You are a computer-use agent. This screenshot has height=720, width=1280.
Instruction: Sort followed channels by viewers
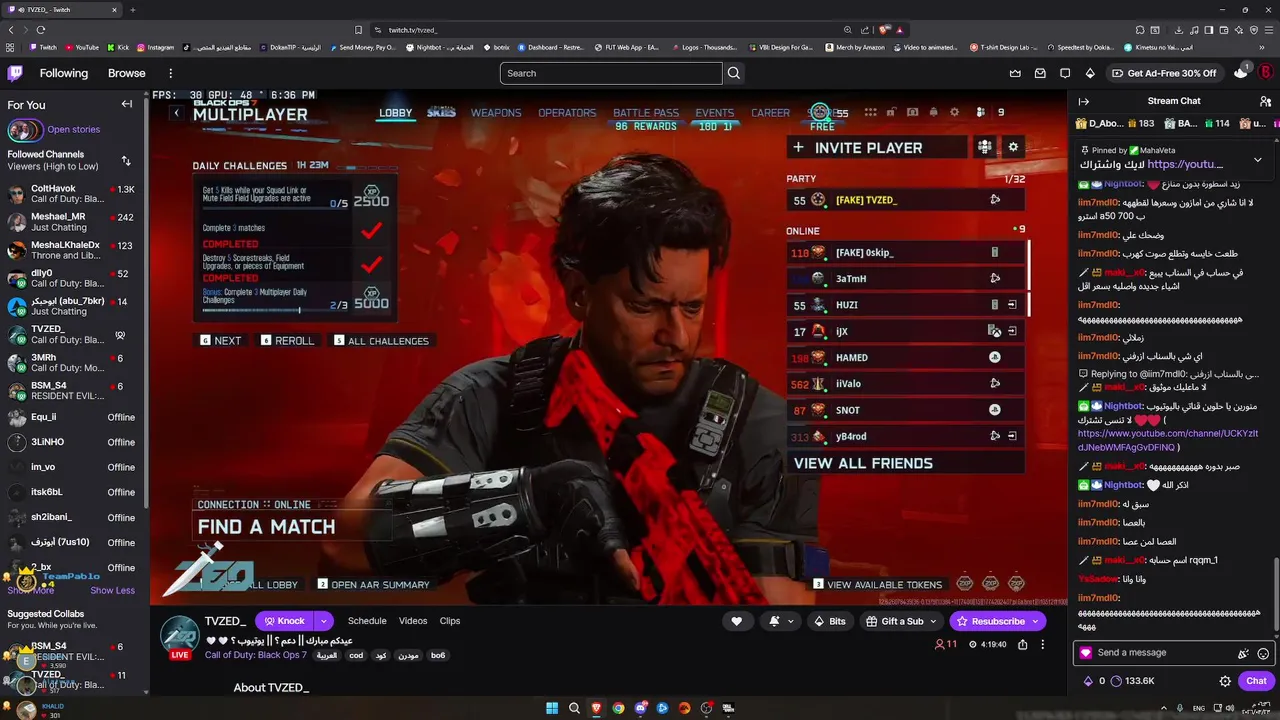coord(126,160)
